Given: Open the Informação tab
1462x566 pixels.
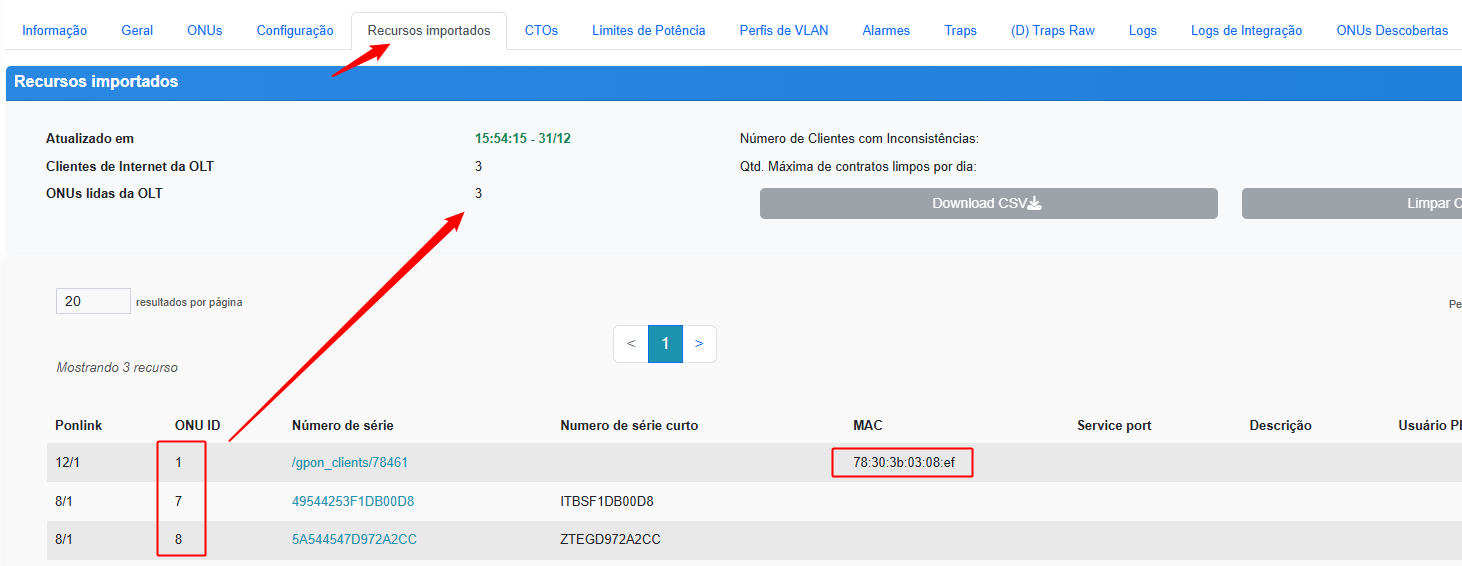Looking at the screenshot, I should tap(54, 30).
